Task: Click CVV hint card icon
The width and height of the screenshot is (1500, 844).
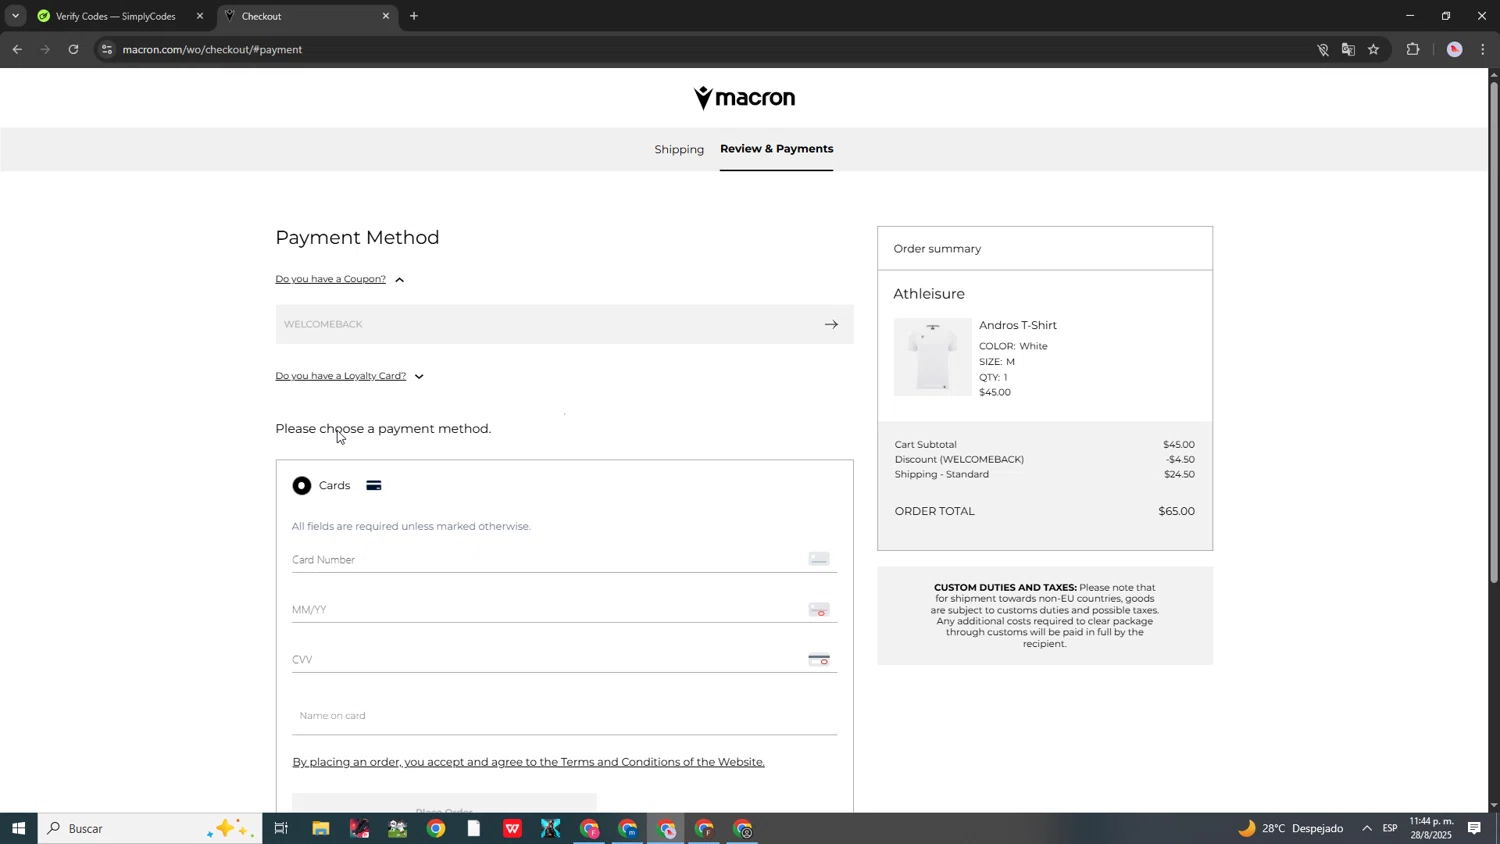Action: 819,660
